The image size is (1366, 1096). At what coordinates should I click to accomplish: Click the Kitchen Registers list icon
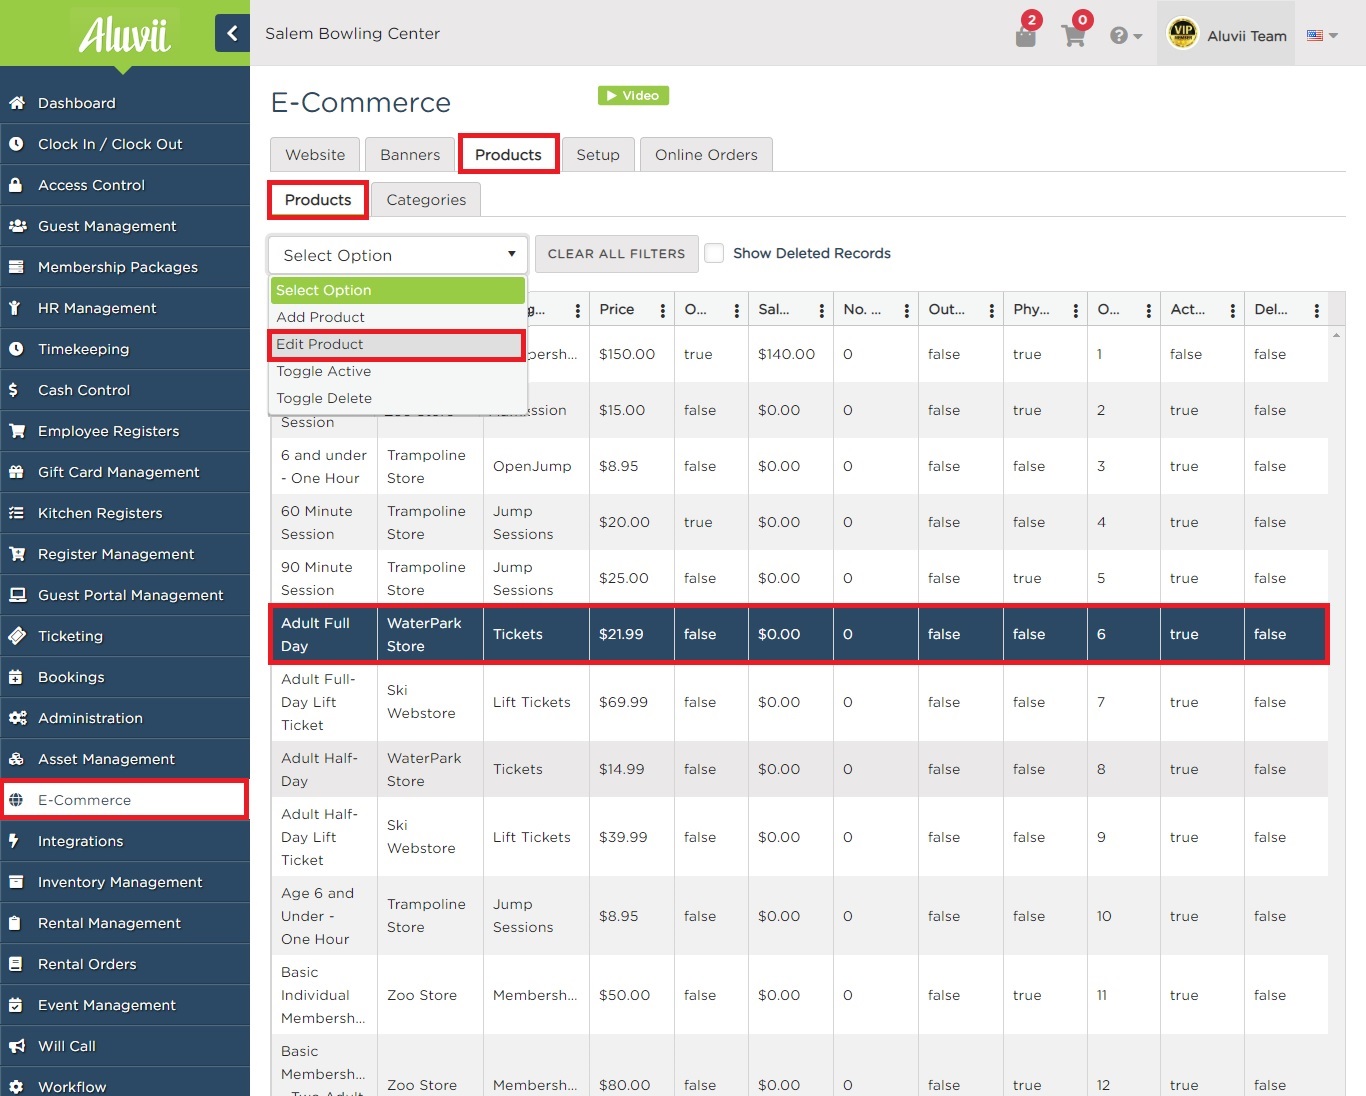pos(16,513)
